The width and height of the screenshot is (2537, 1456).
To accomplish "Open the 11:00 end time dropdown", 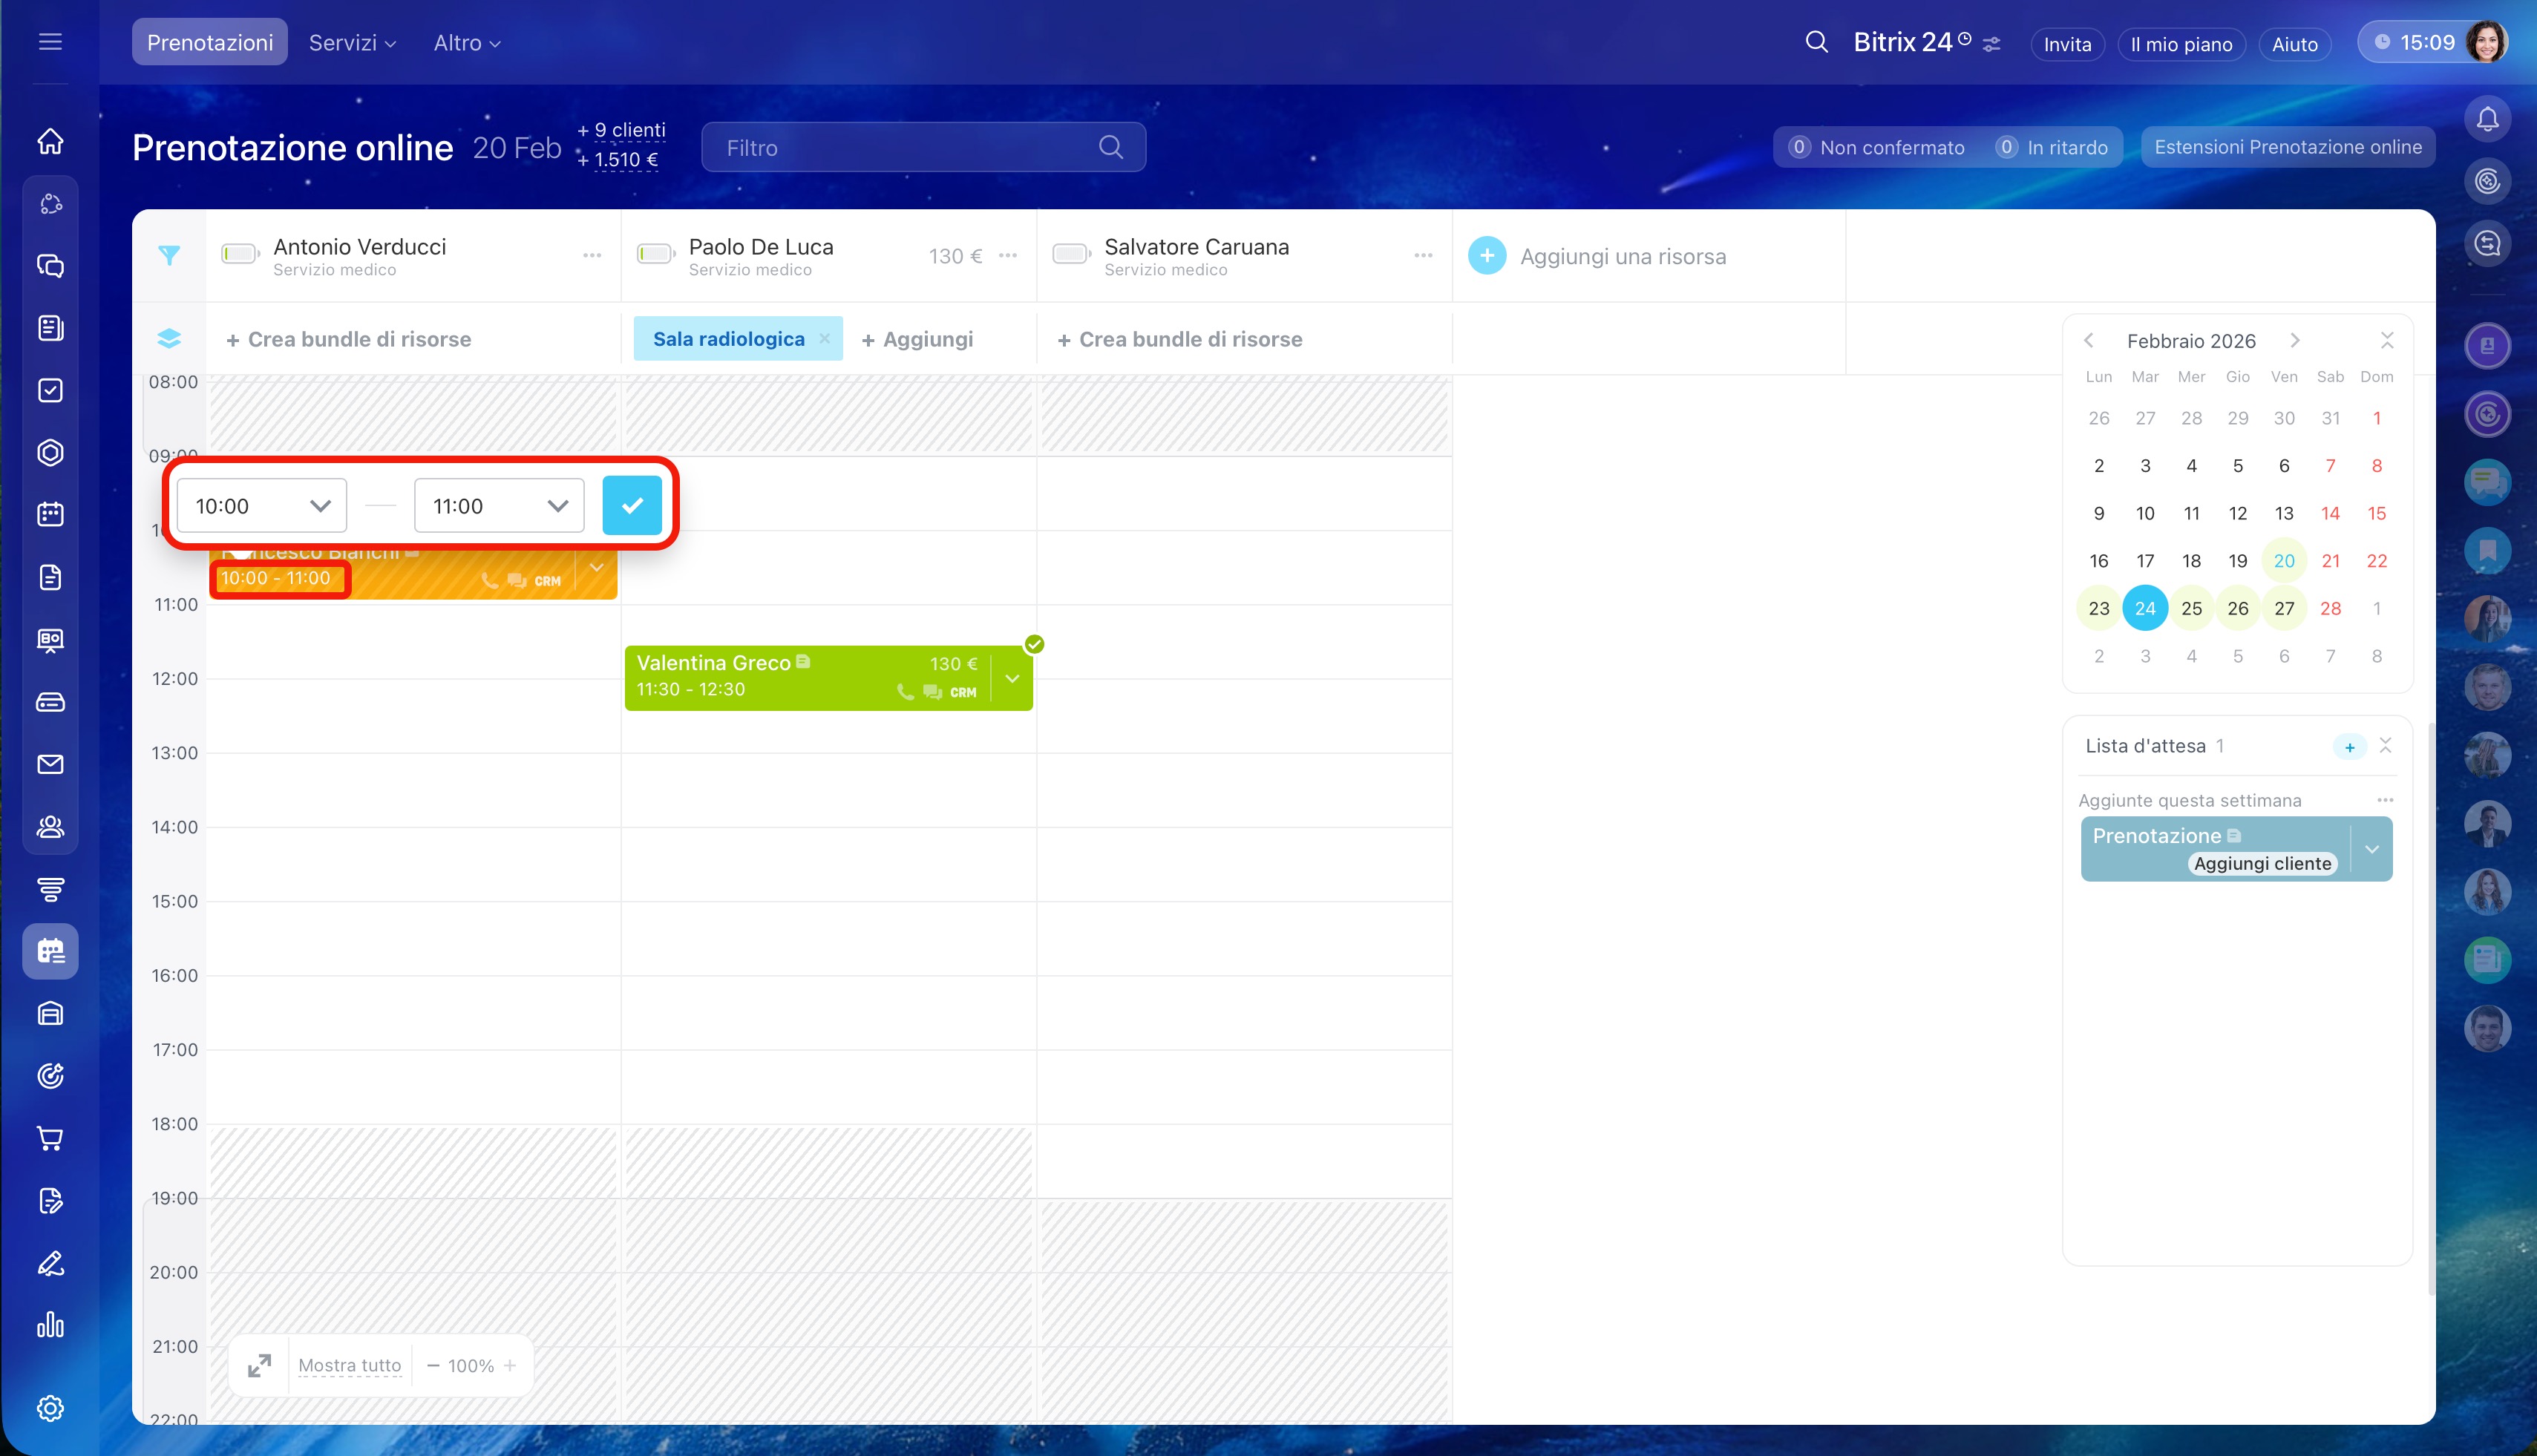I will coord(499,506).
